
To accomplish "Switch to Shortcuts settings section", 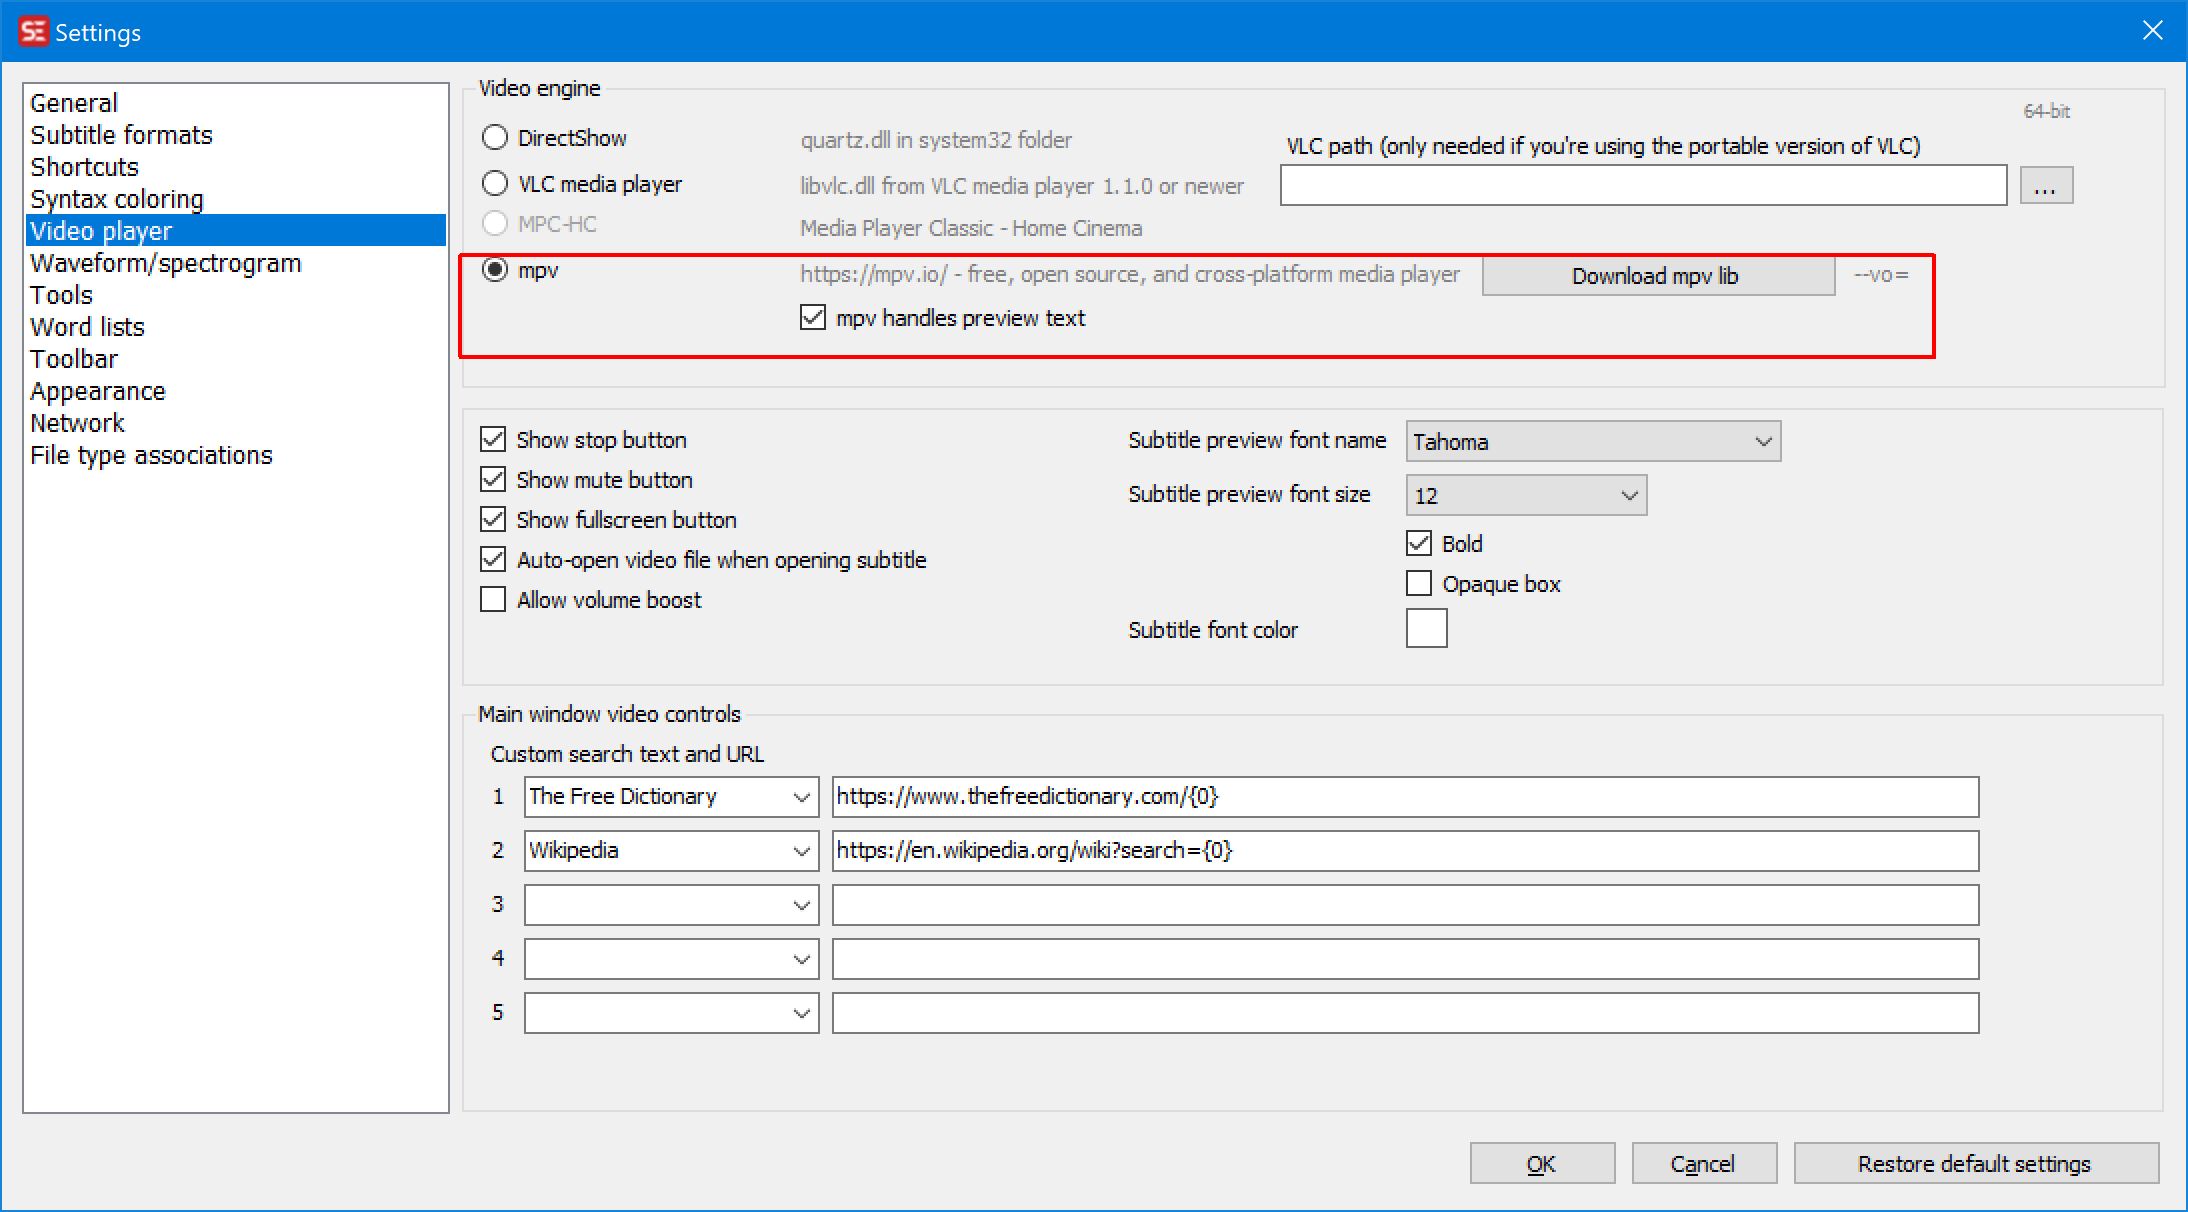I will point(84,167).
